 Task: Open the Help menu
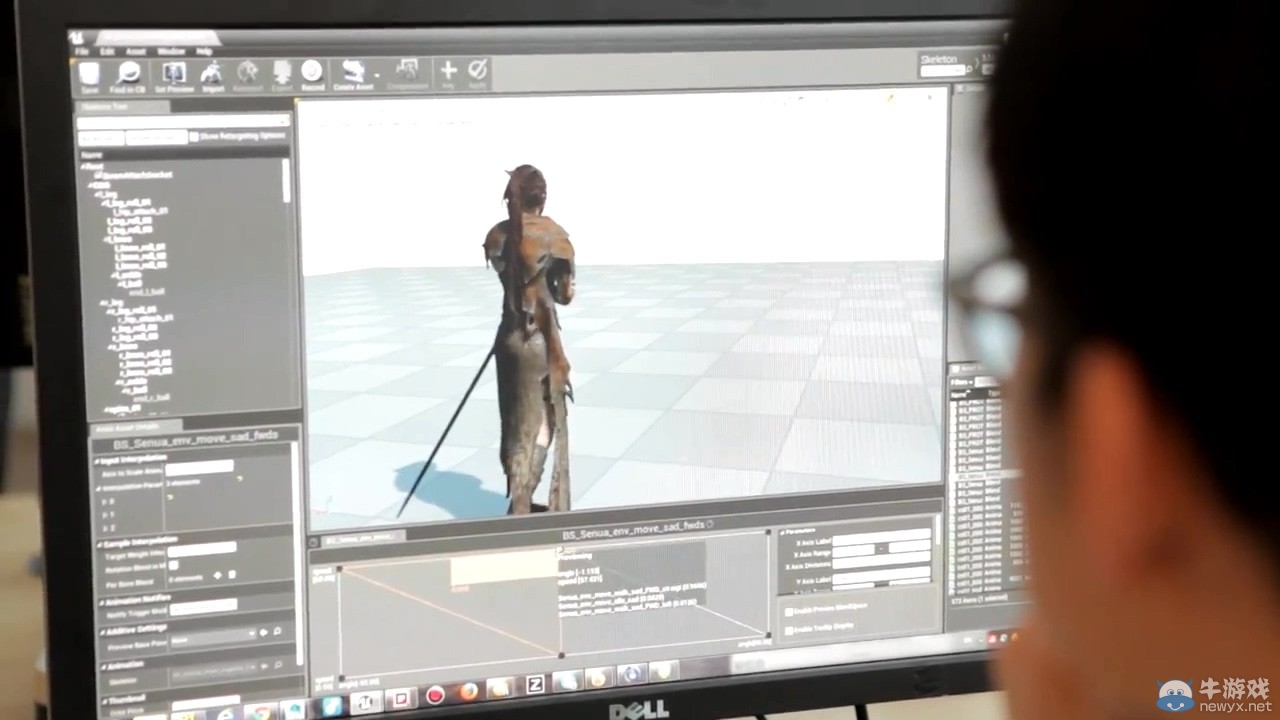[204, 51]
